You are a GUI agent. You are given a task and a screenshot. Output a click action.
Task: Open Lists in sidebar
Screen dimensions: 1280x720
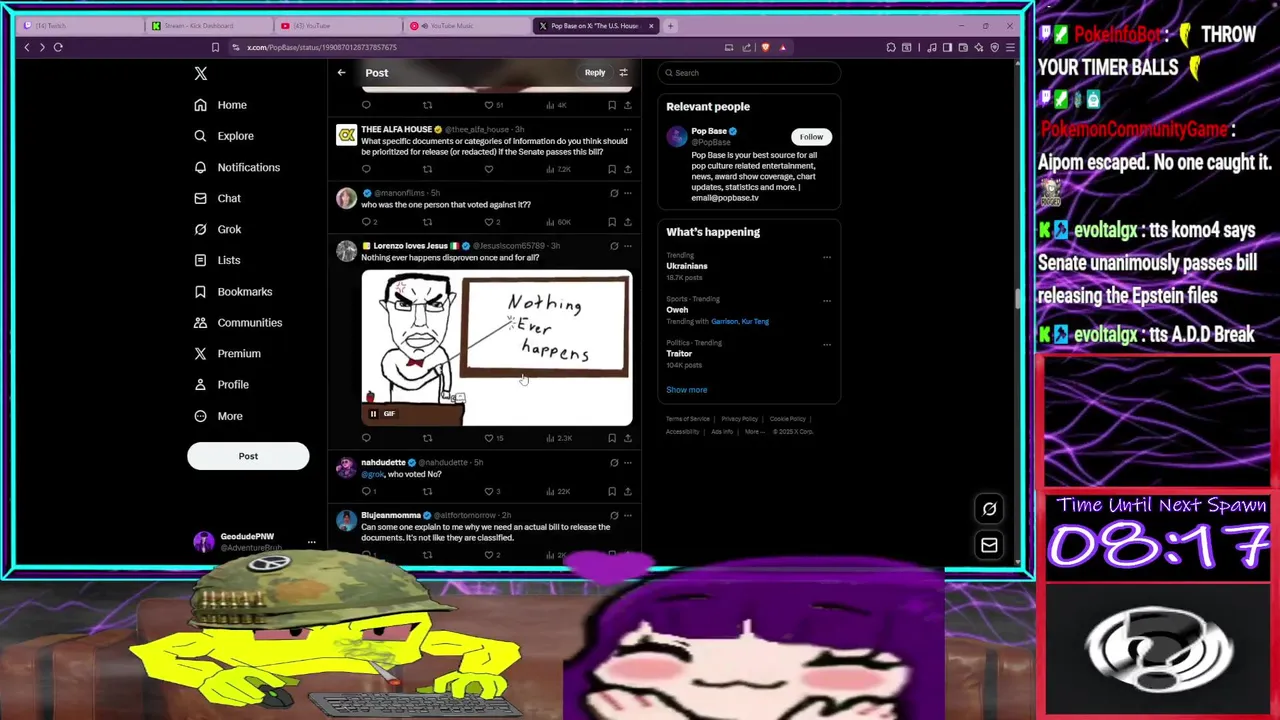(217, 260)
